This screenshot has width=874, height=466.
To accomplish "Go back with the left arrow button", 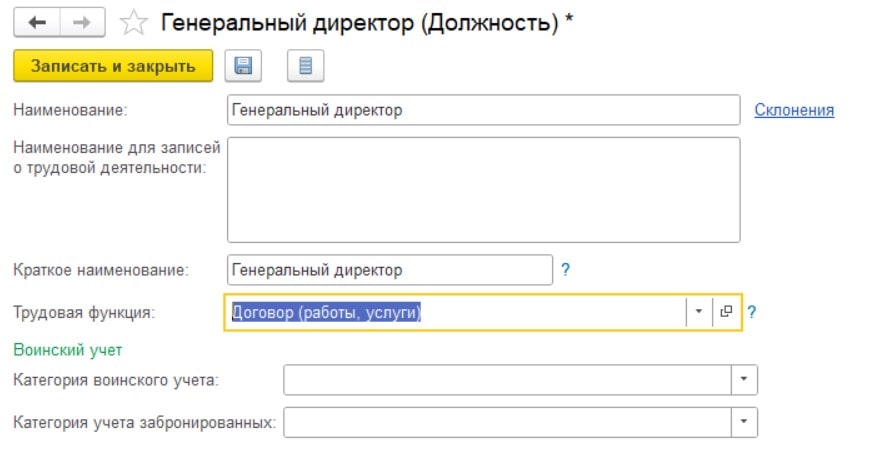I will [x=37, y=23].
